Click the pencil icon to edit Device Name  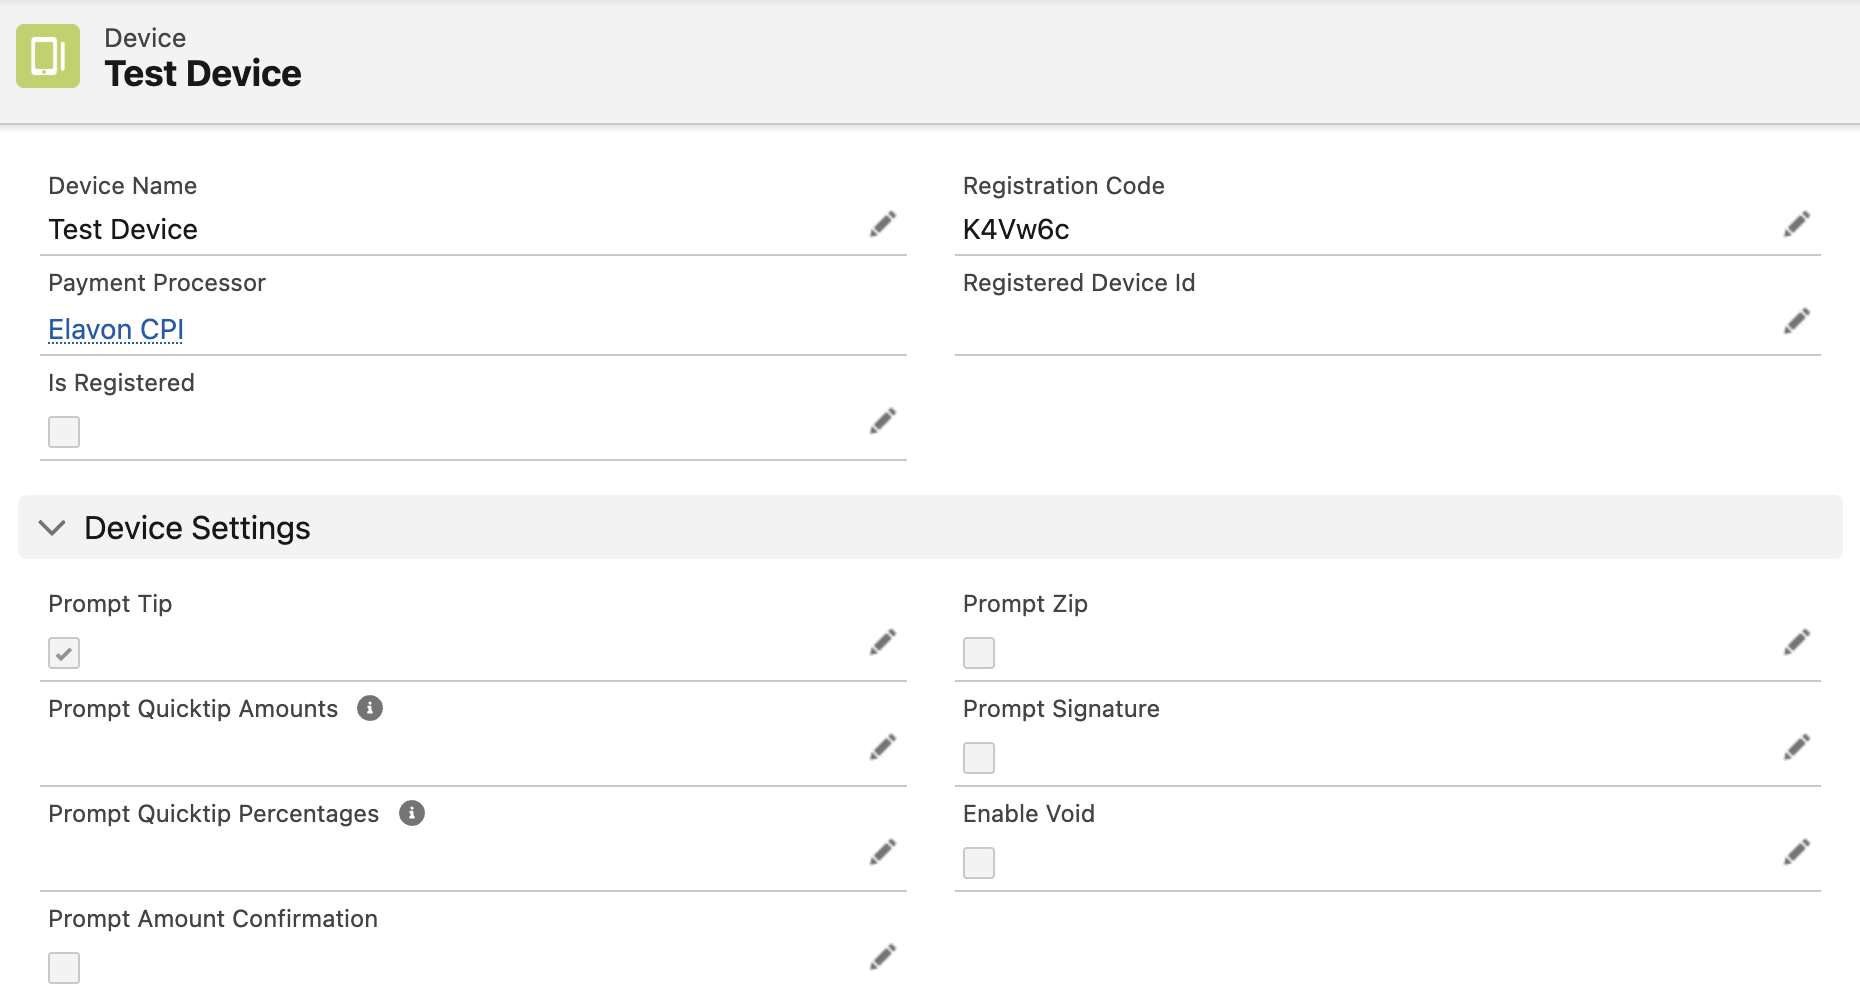coord(882,224)
